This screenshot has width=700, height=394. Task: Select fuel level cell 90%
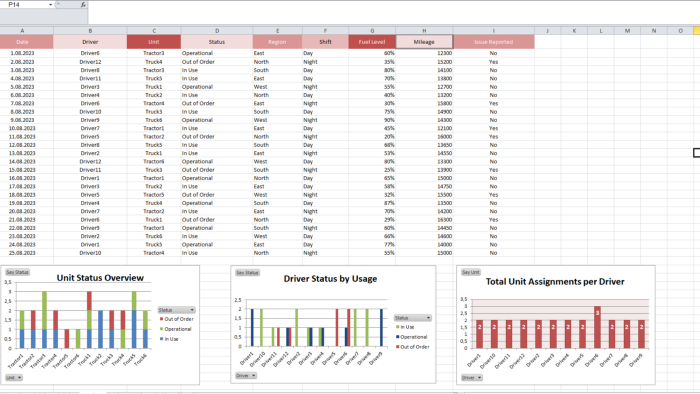(371, 120)
